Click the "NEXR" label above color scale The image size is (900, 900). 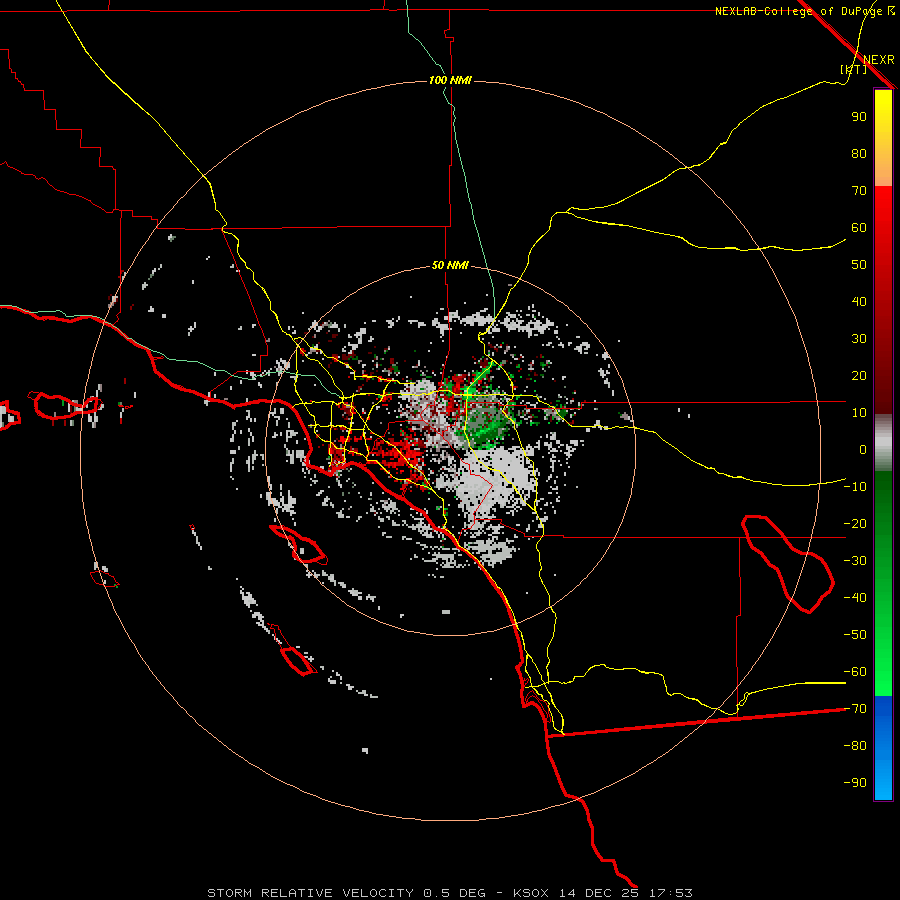point(878,60)
